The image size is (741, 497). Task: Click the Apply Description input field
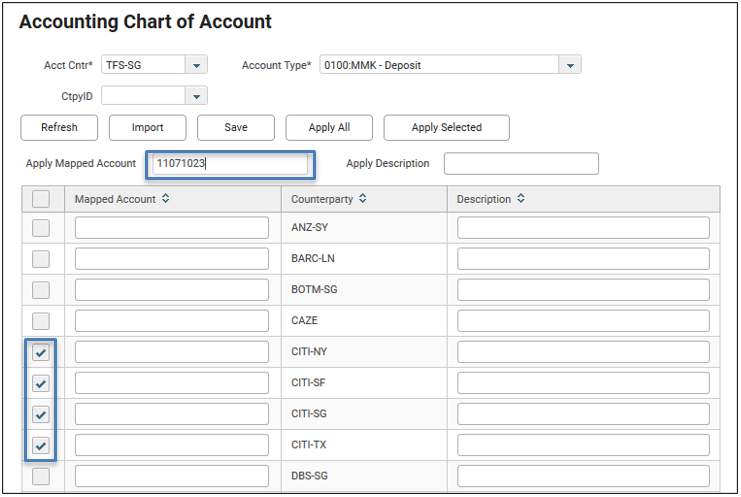click(x=521, y=164)
